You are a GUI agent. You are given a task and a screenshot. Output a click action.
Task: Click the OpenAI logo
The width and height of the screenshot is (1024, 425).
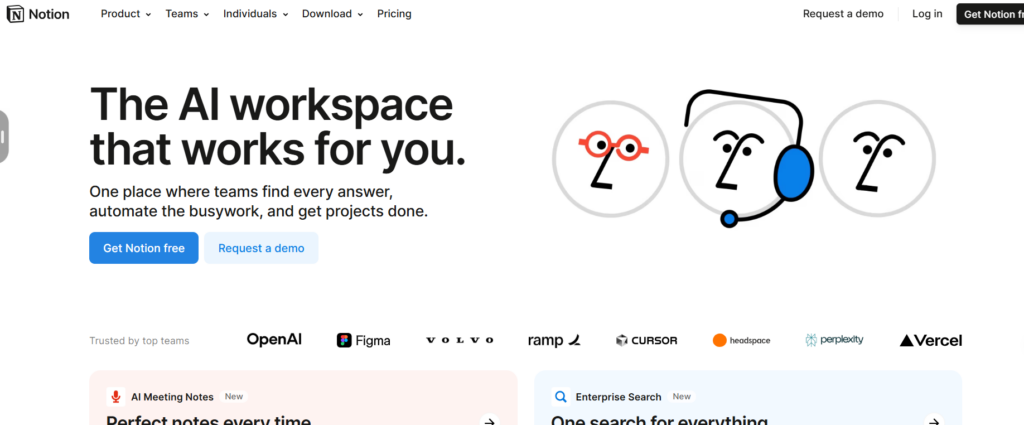pyautogui.click(x=274, y=340)
